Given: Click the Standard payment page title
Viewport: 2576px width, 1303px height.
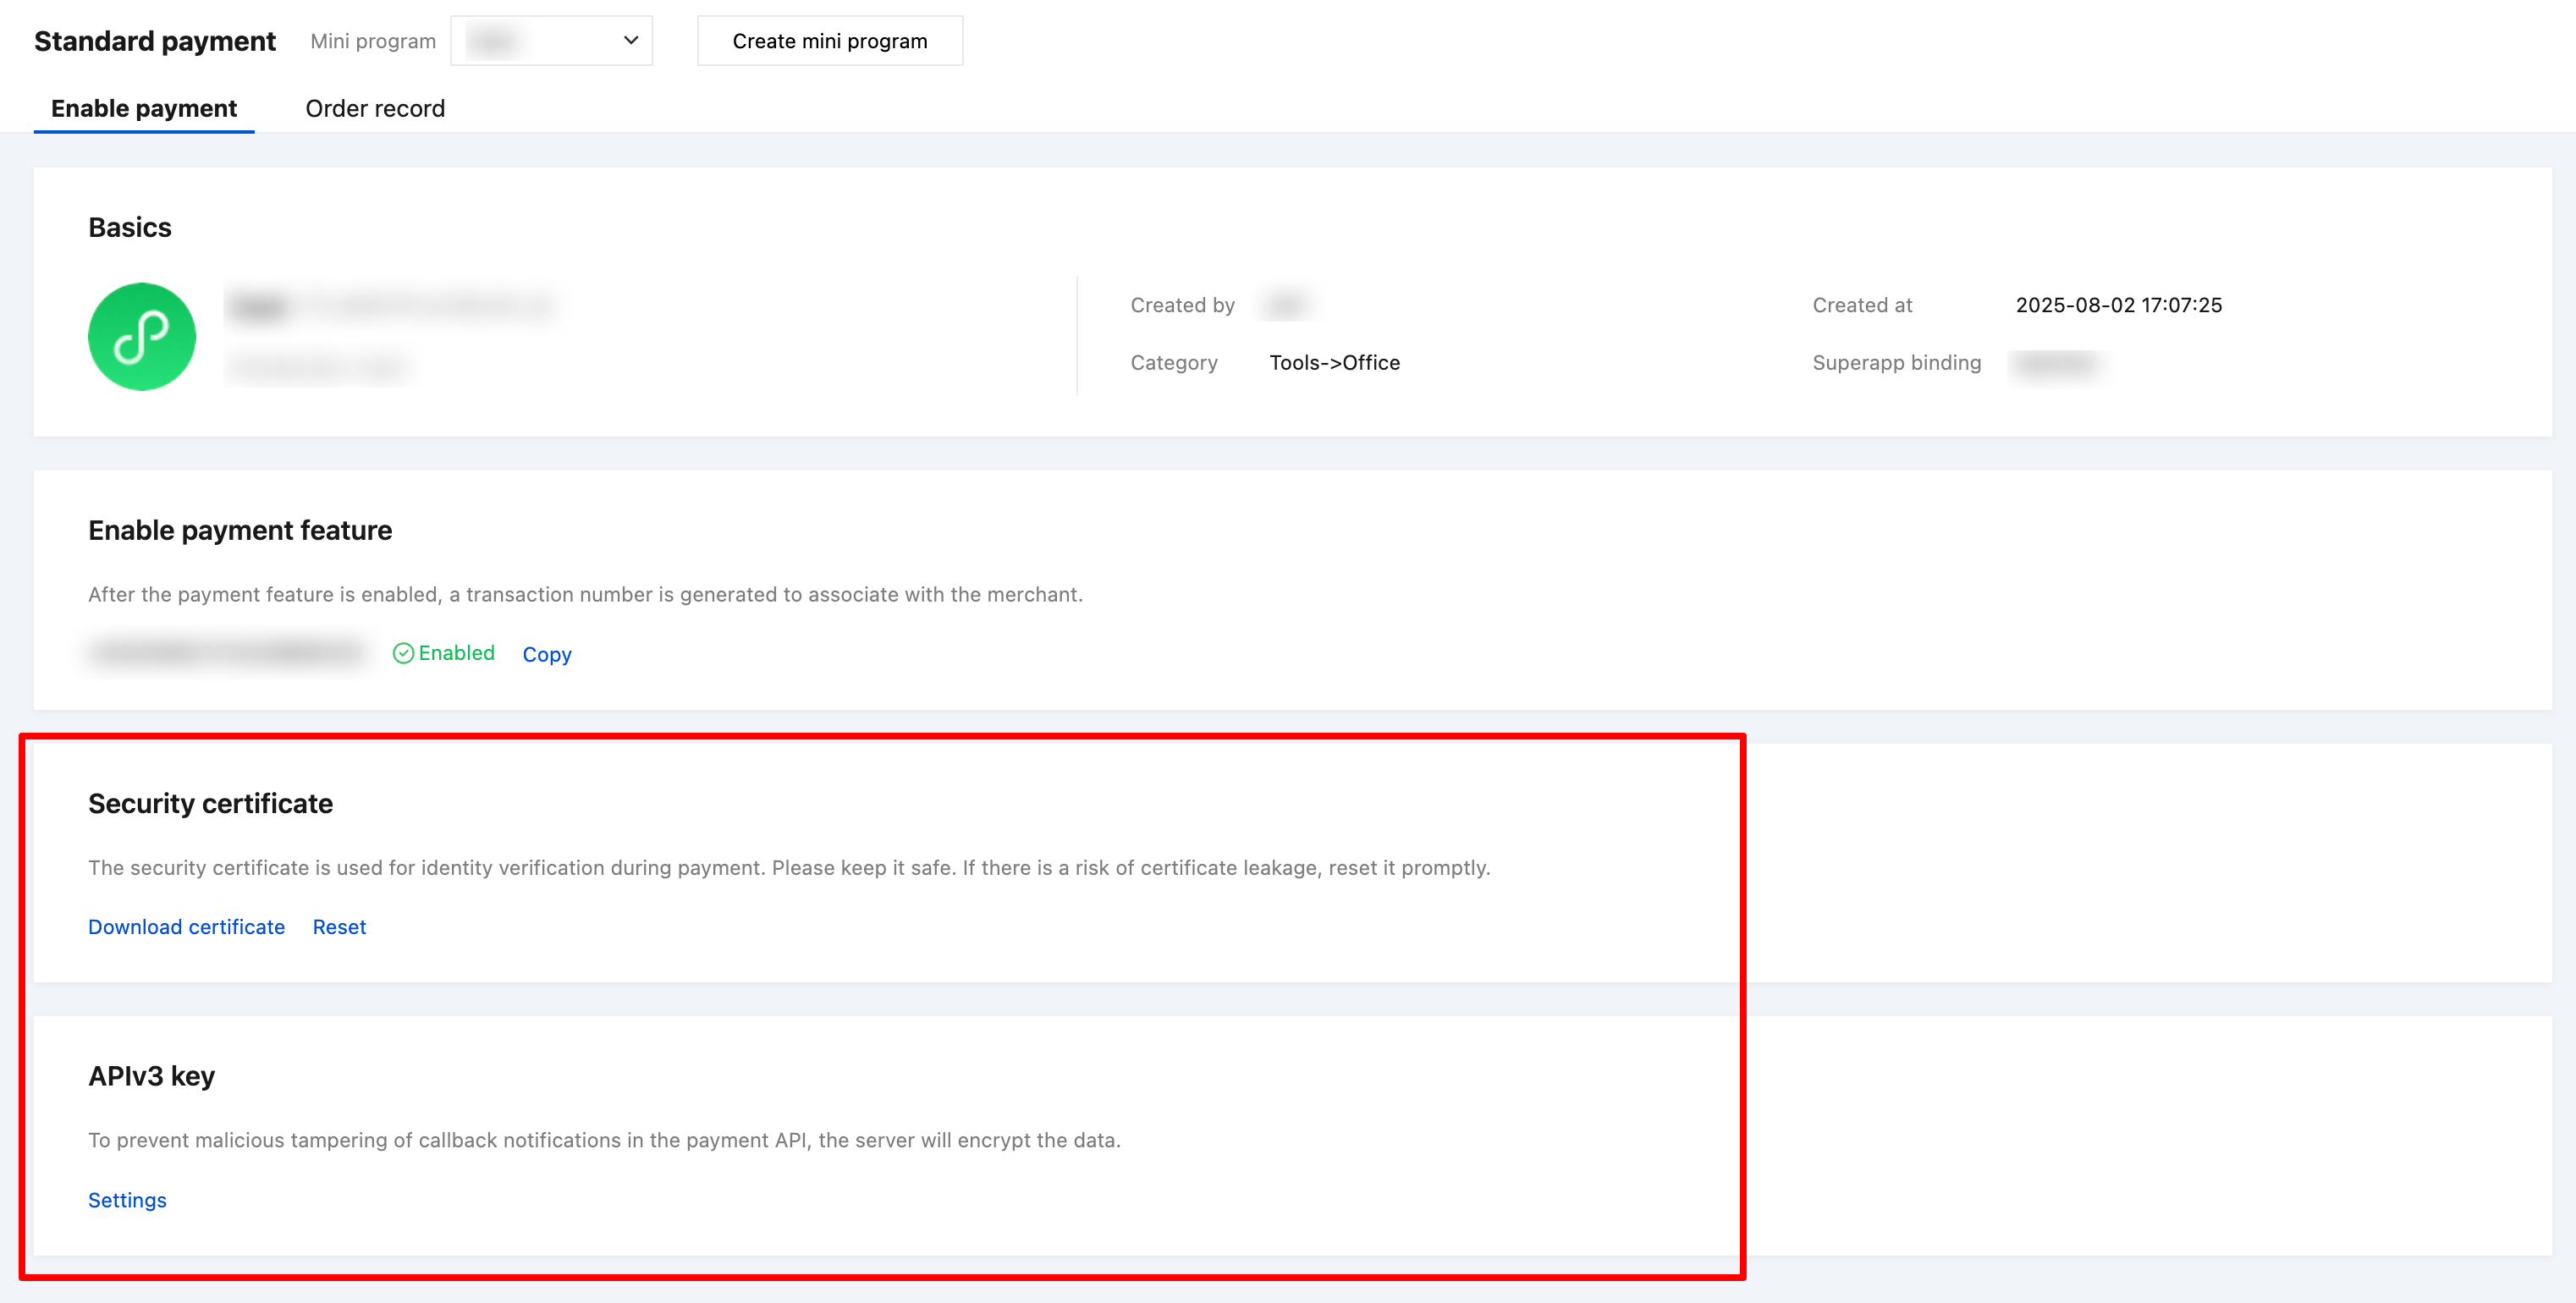Looking at the screenshot, I should 155,41.
